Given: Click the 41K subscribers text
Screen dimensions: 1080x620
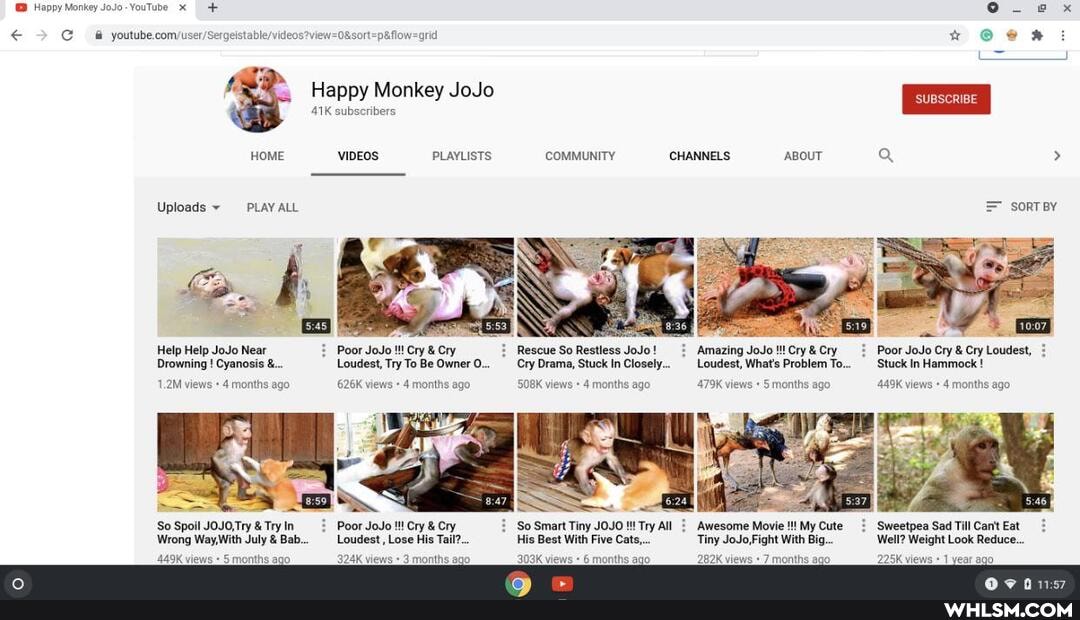Looking at the screenshot, I should (353, 112).
